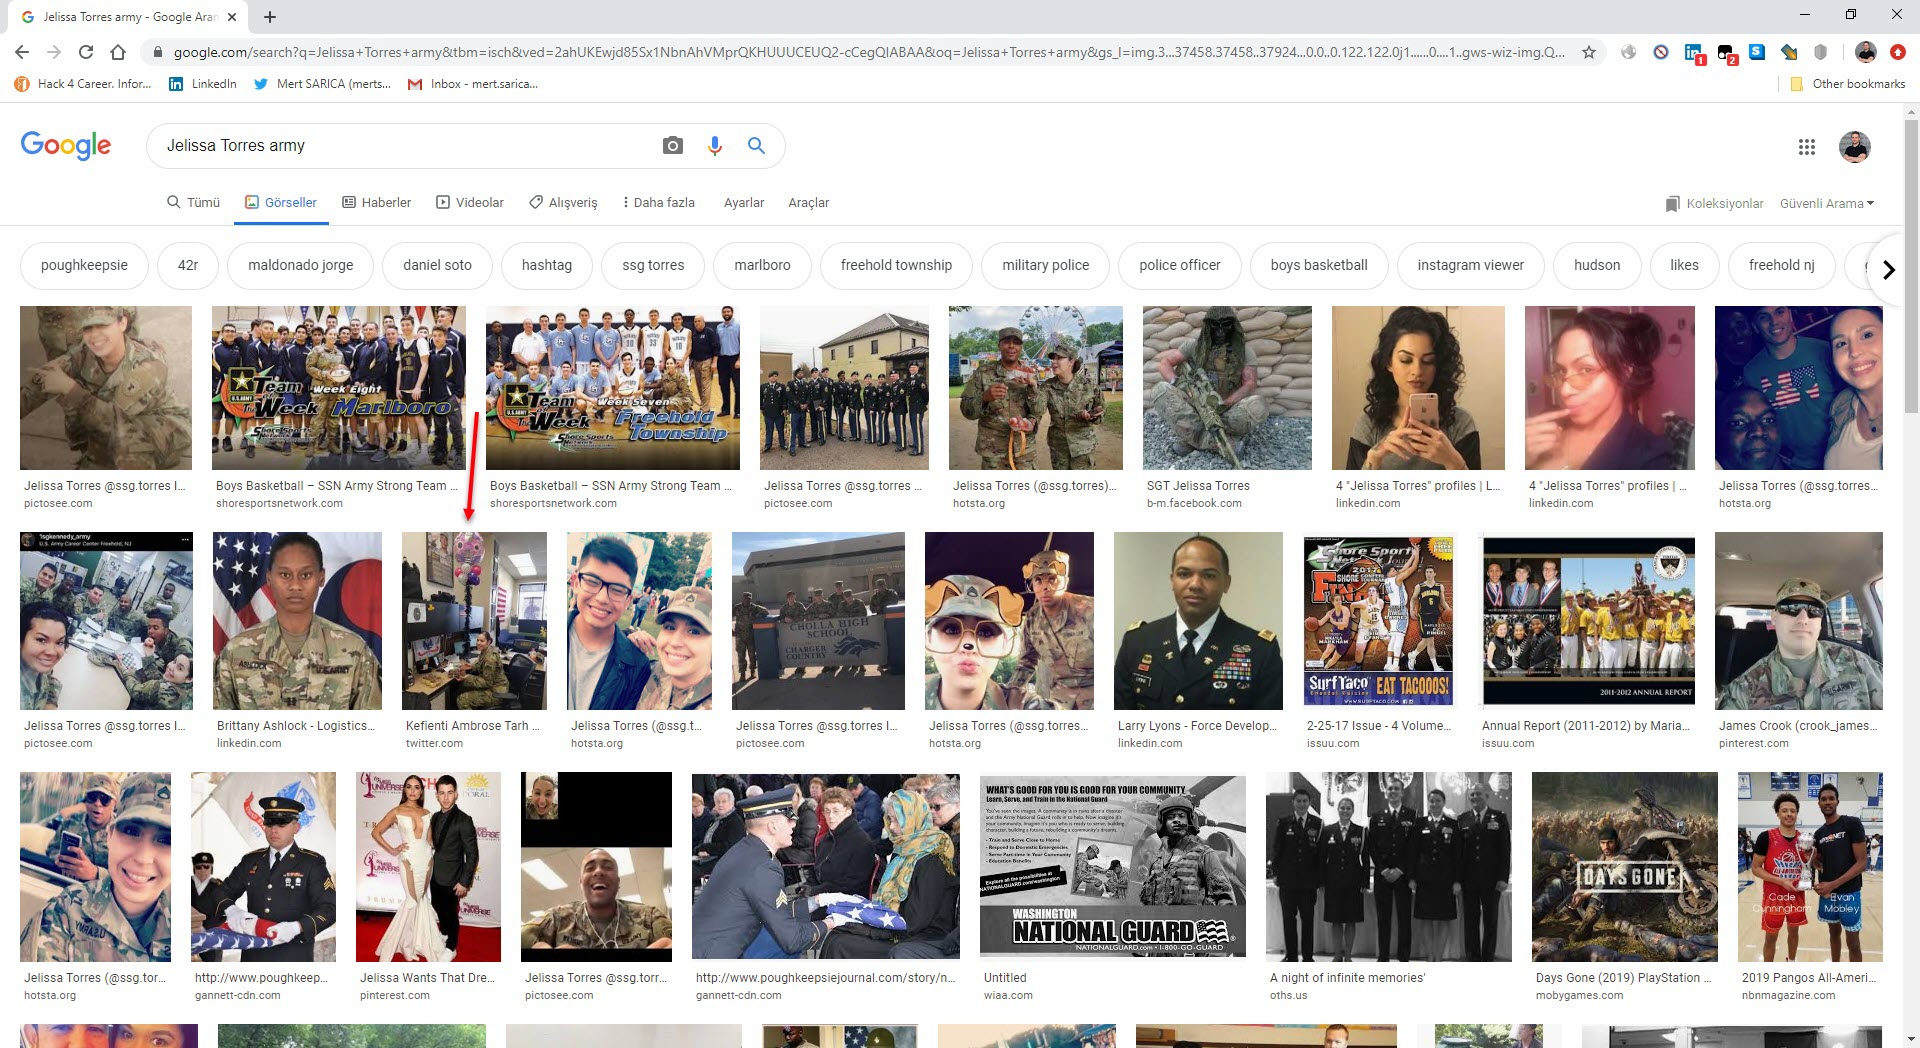
Task: Click the page vertical scrollbar
Action: 1912,265
